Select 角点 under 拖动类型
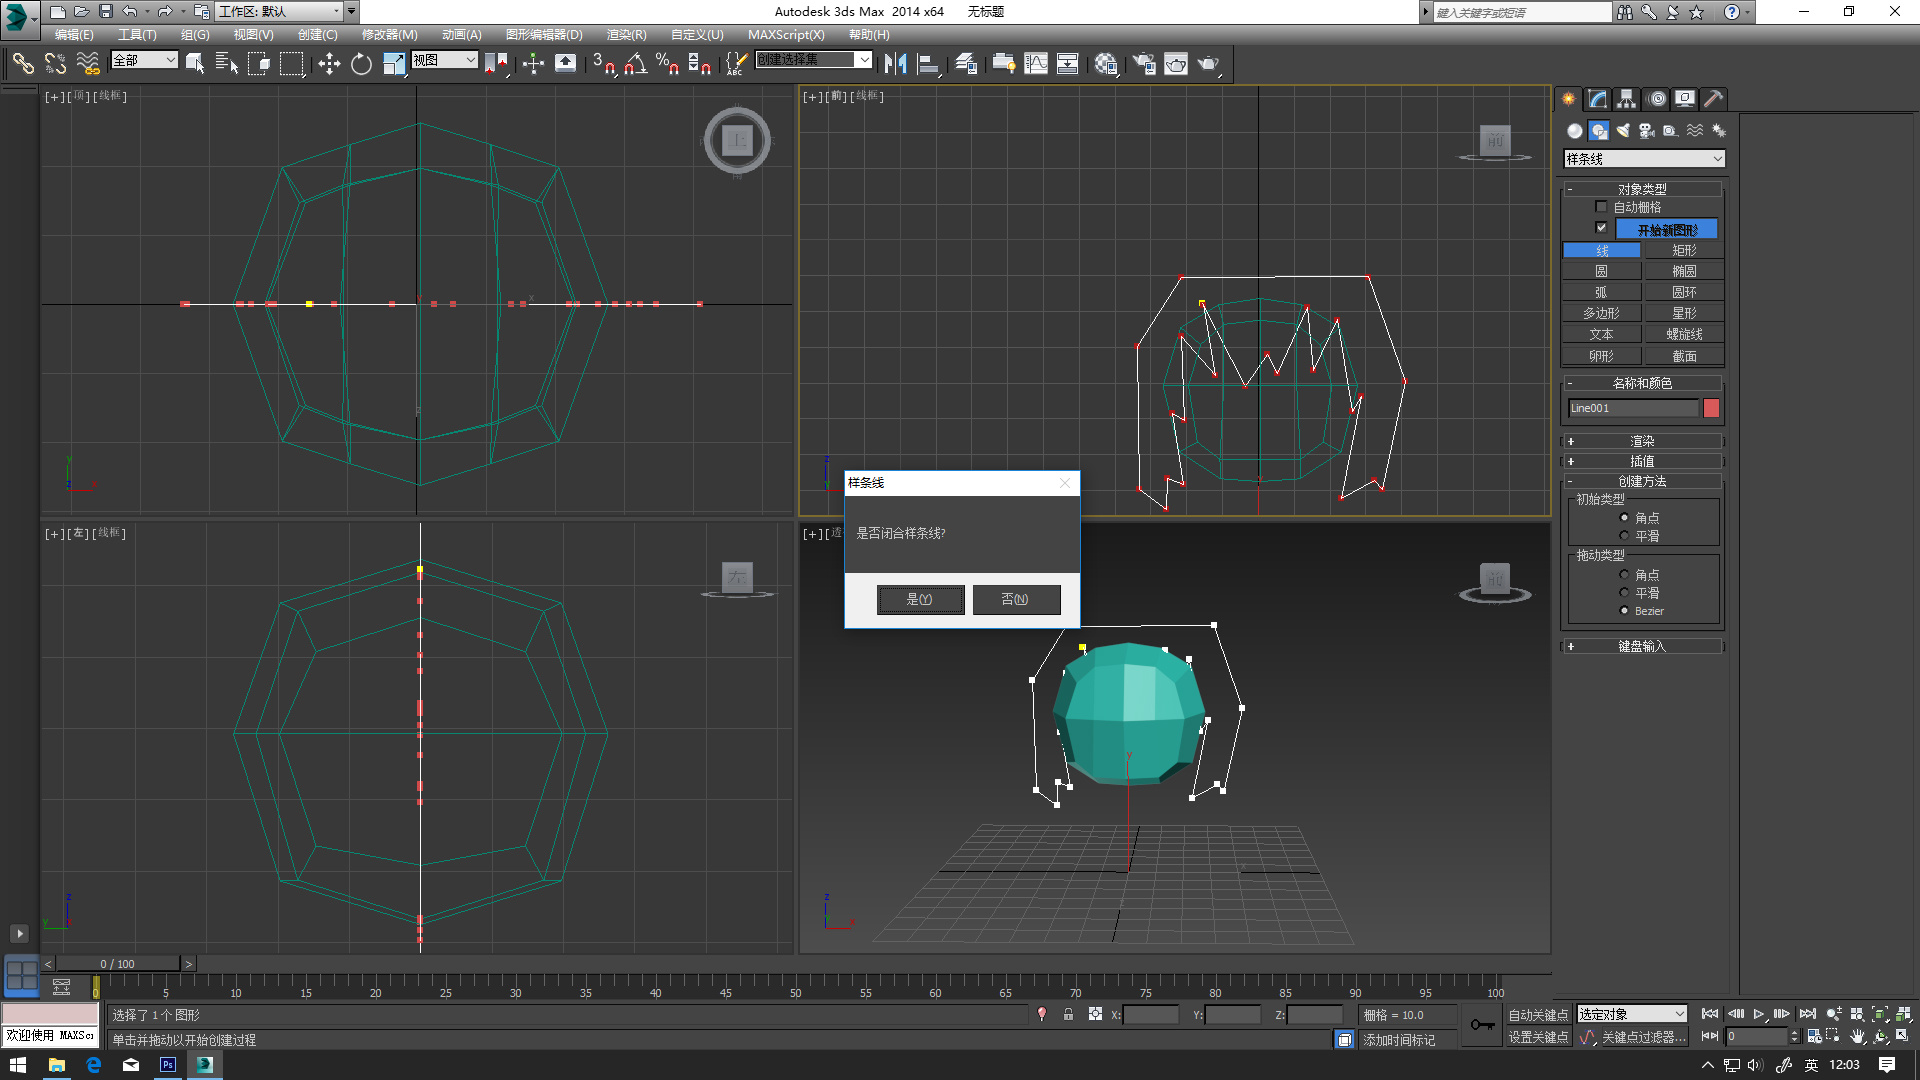 [1624, 575]
